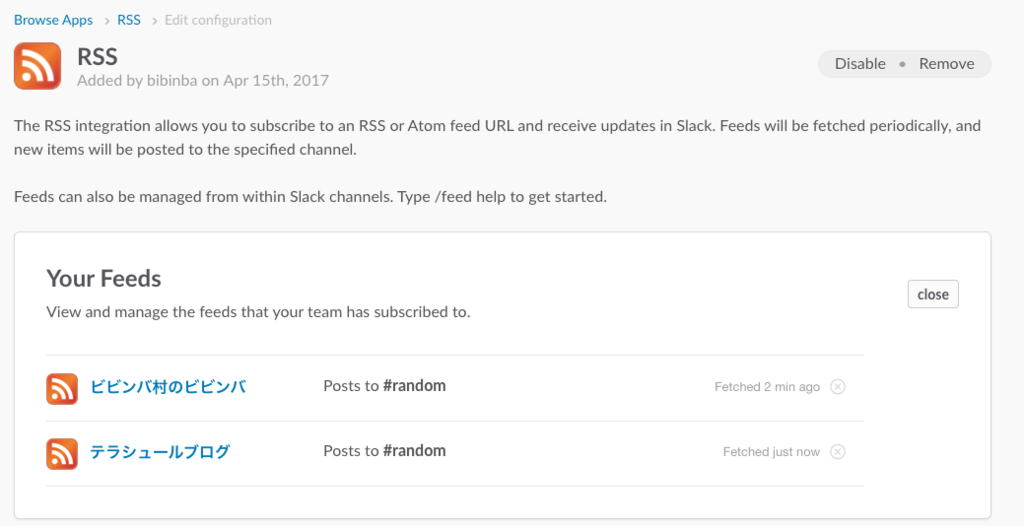The height and width of the screenshot is (526, 1024).
Task: Remove the ビビンバ村のビビンバ feed with X icon
Action: coord(837,387)
